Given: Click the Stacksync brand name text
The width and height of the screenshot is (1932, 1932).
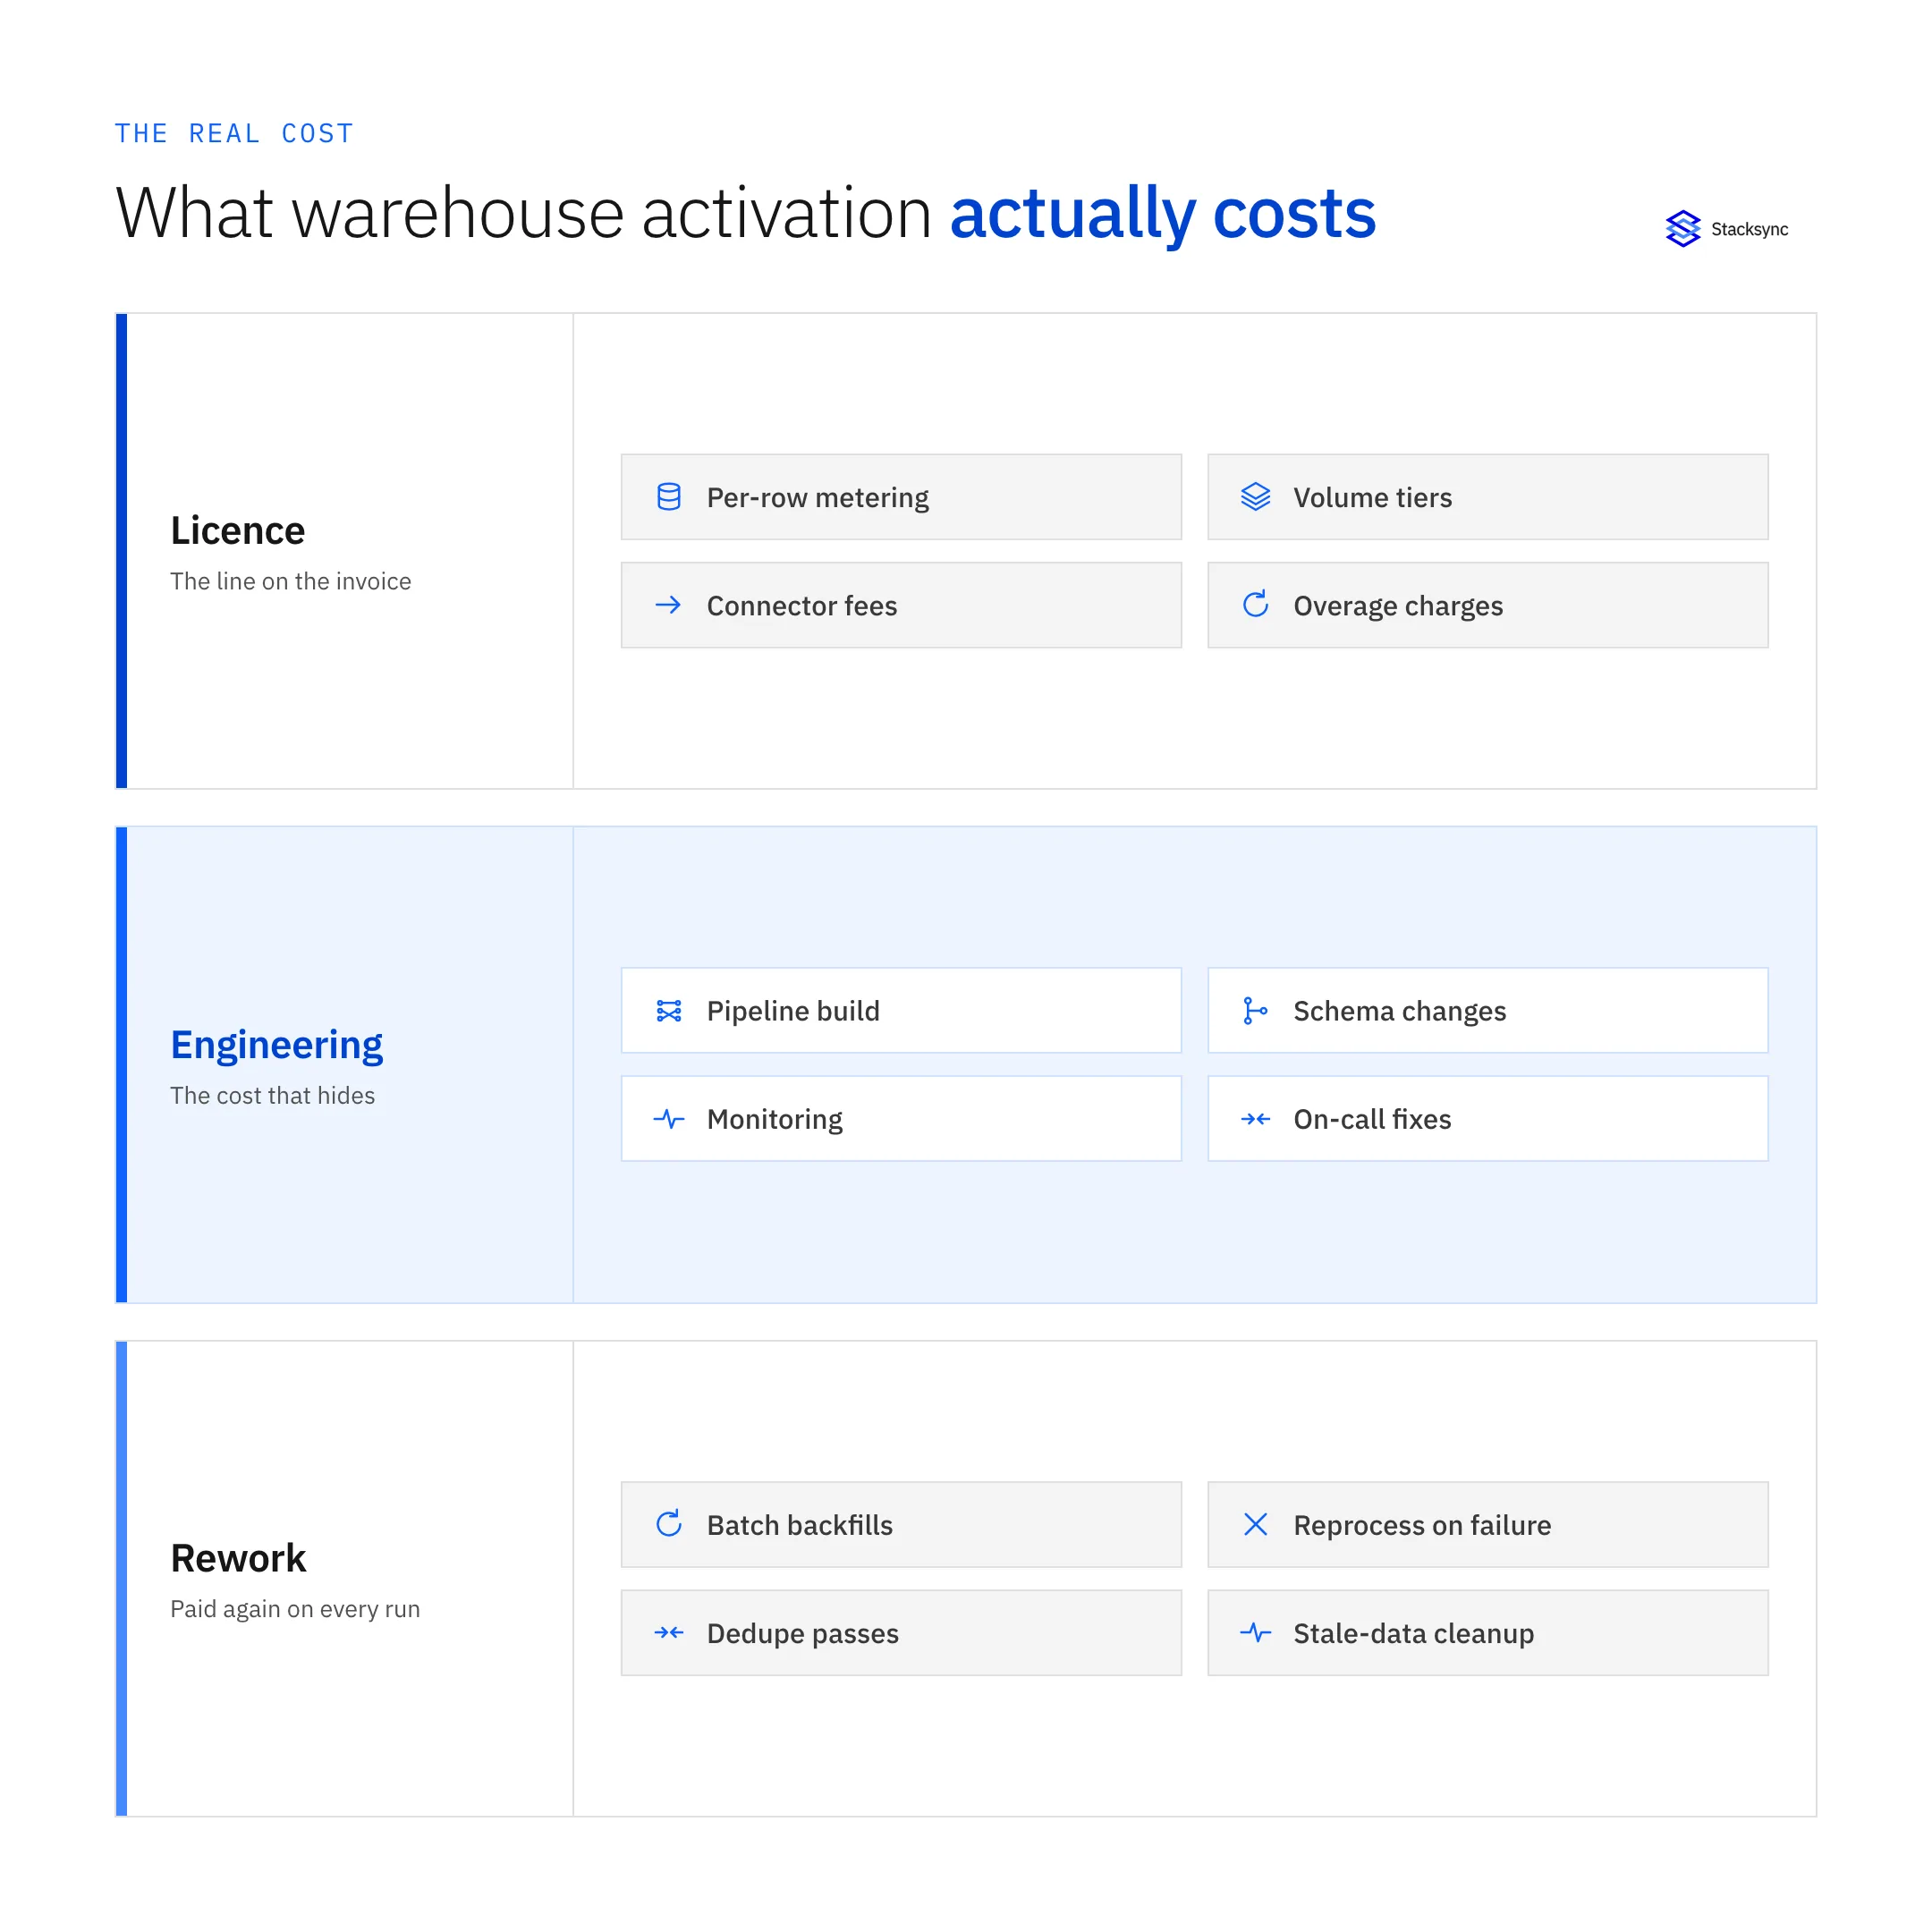Looking at the screenshot, I should (1749, 229).
